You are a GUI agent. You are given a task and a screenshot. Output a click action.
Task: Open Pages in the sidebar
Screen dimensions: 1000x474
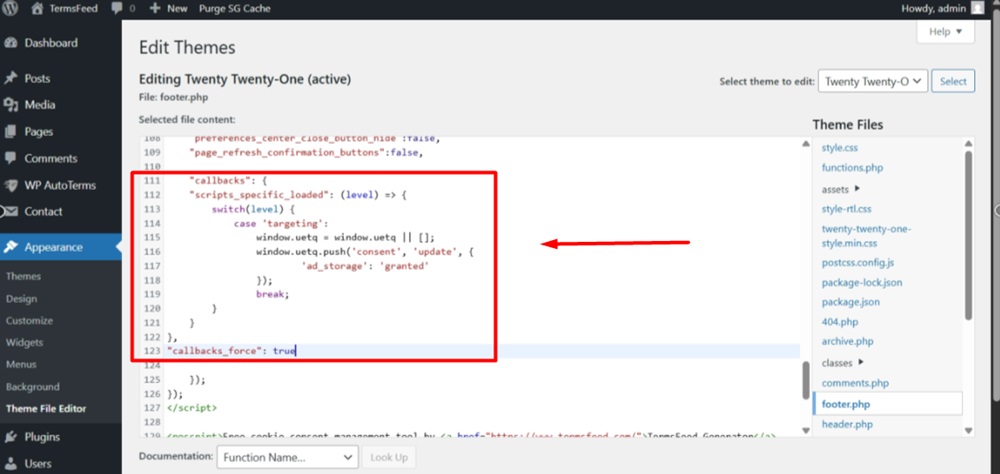39,131
